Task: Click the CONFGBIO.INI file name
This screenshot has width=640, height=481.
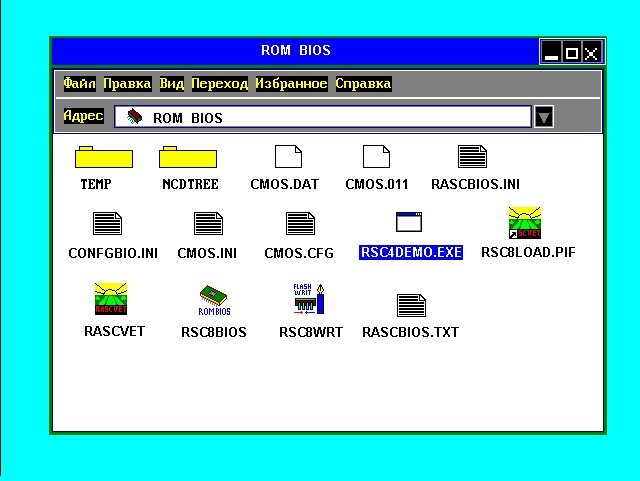Action: click(x=113, y=253)
